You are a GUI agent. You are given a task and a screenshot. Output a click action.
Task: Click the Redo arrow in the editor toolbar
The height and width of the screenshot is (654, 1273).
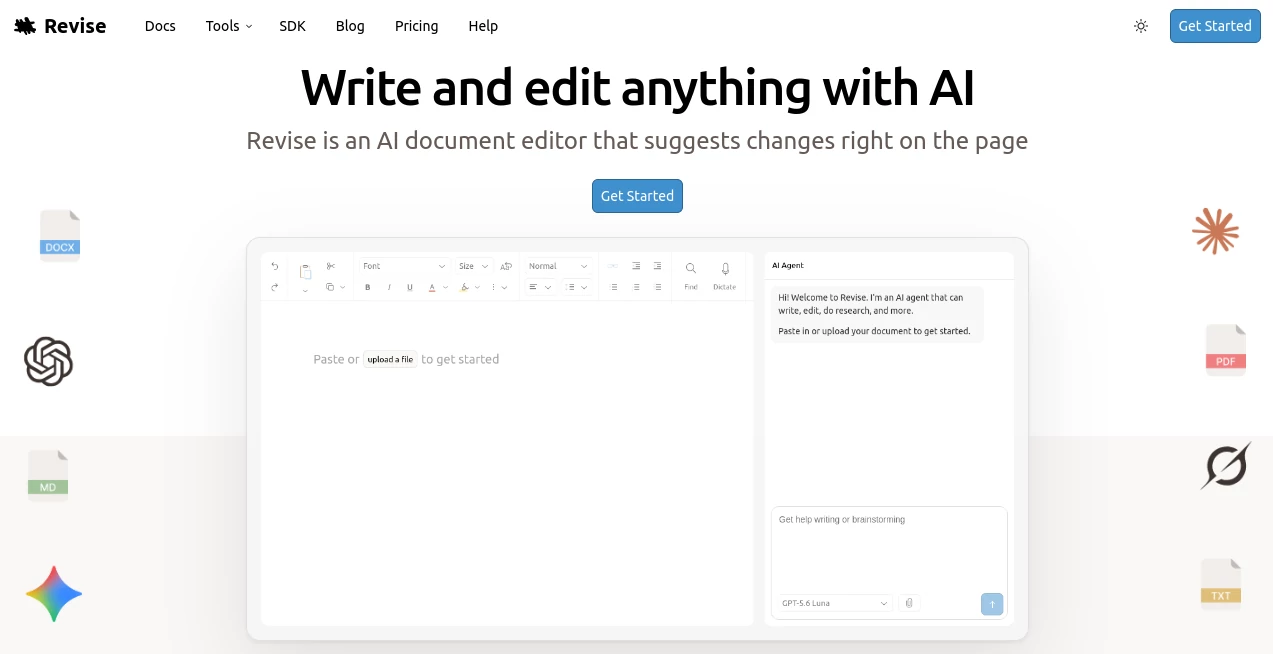coord(275,287)
